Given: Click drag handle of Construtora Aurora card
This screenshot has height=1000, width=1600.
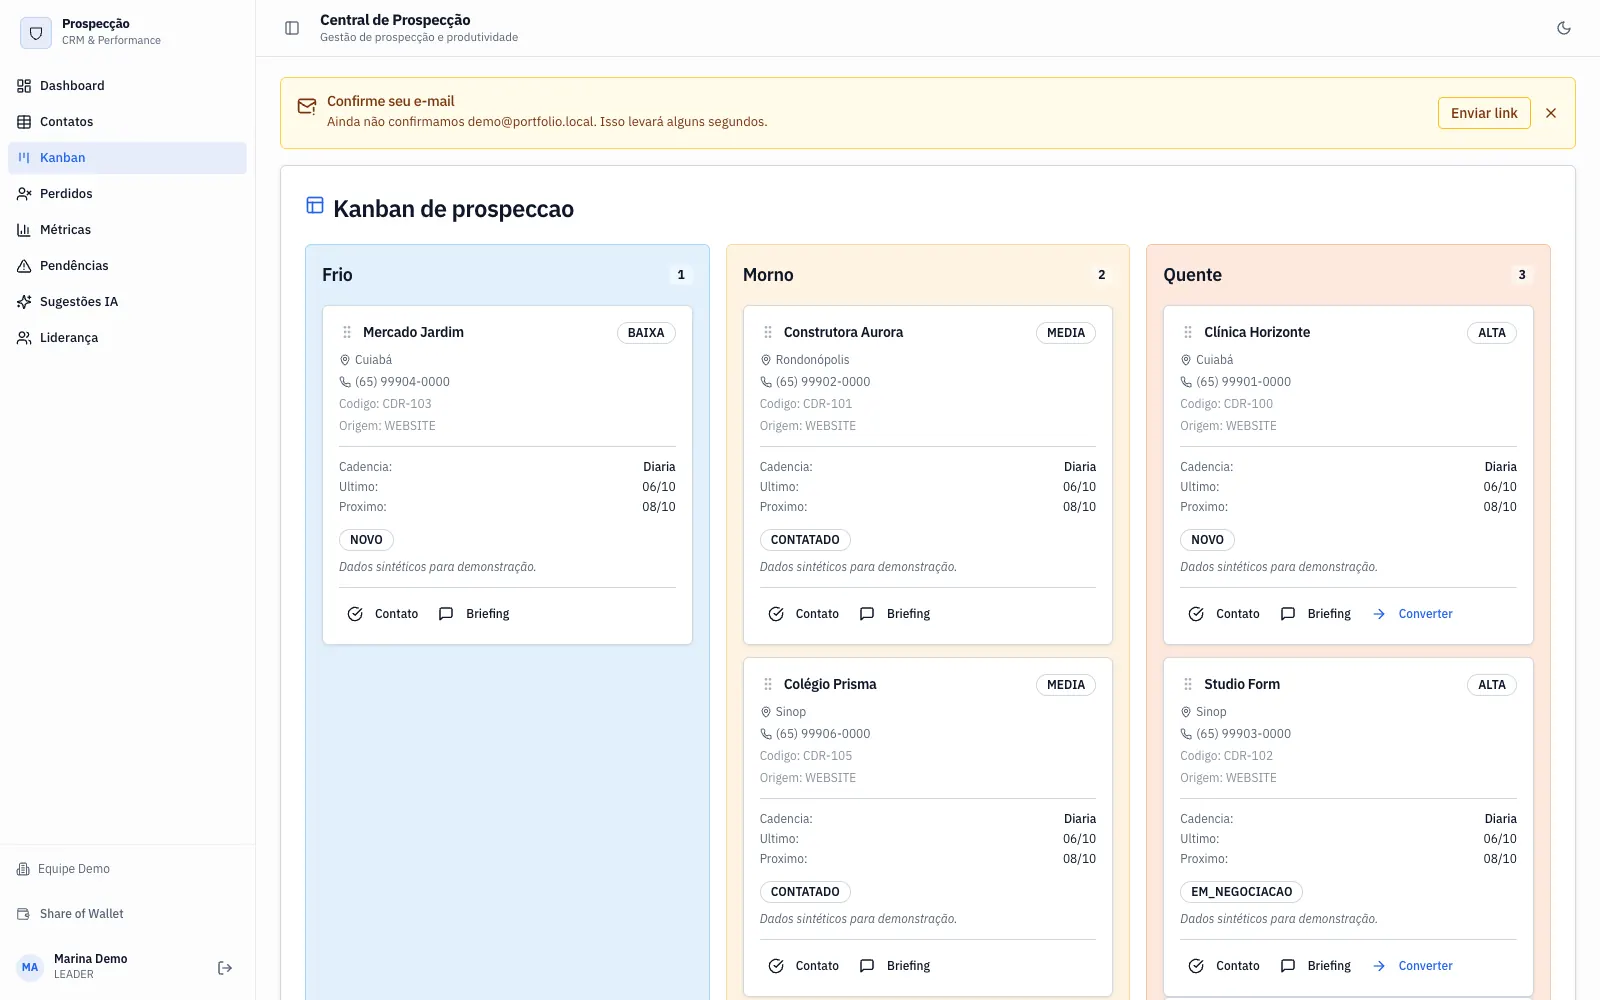Looking at the screenshot, I should click(768, 332).
